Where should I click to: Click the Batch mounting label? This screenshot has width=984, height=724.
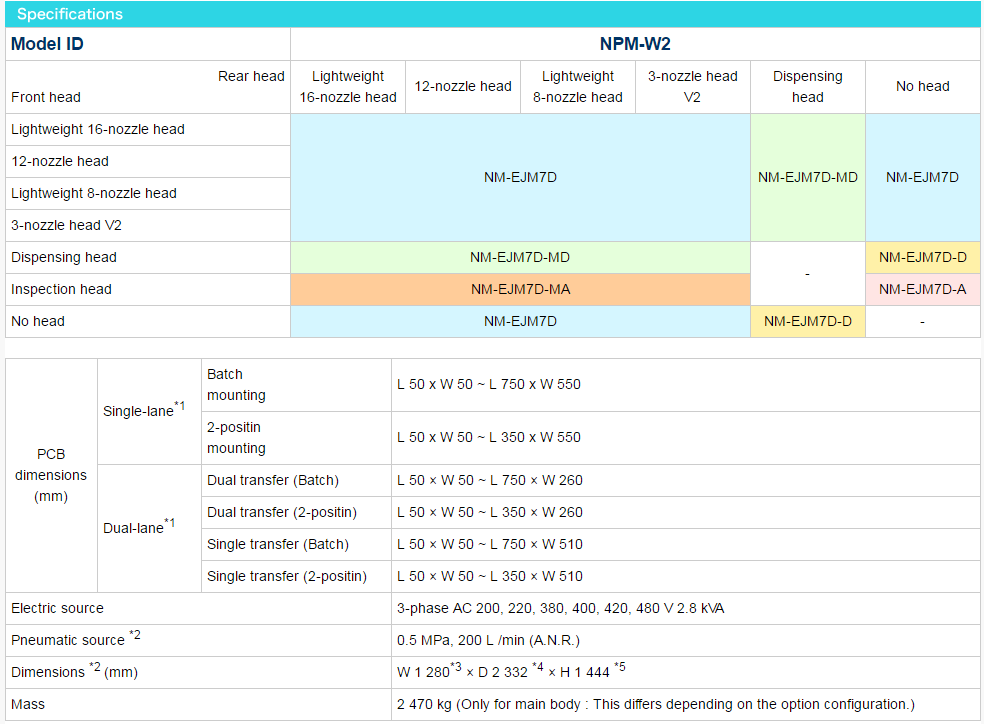pyautogui.click(x=236, y=385)
